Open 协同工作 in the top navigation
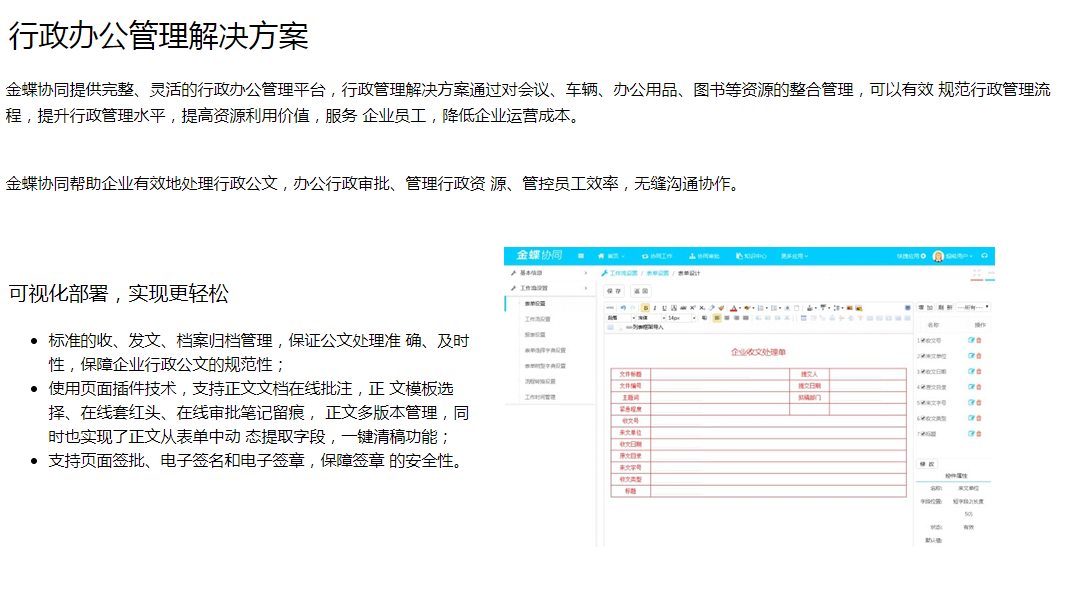The image size is (1071, 596). tap(657, 256)
